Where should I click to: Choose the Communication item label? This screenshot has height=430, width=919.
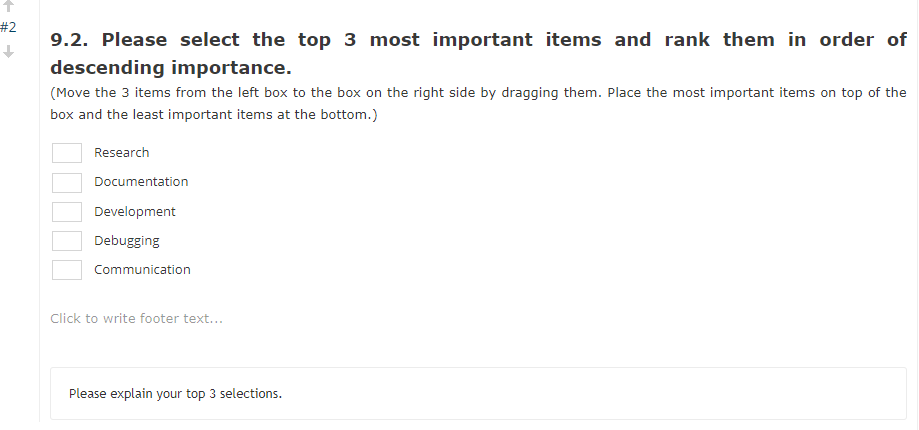click(142, 270)
